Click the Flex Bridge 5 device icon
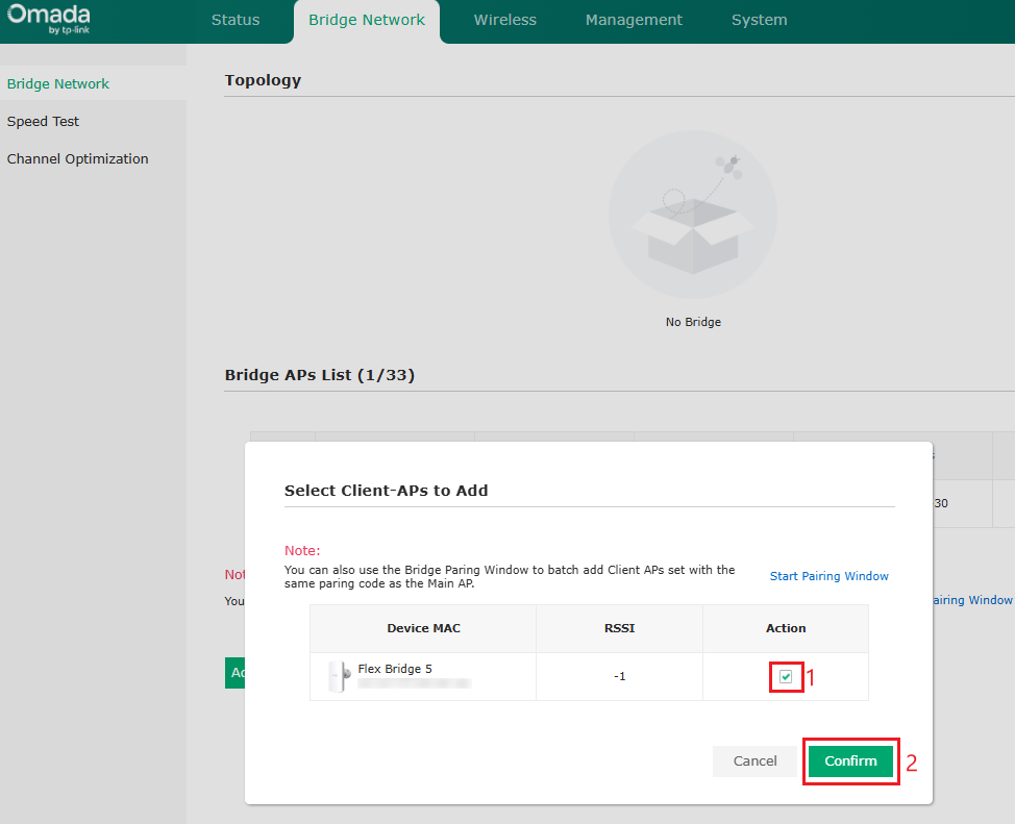The height and width of the screenshot is (824, 1015). (x=339, y=676)
